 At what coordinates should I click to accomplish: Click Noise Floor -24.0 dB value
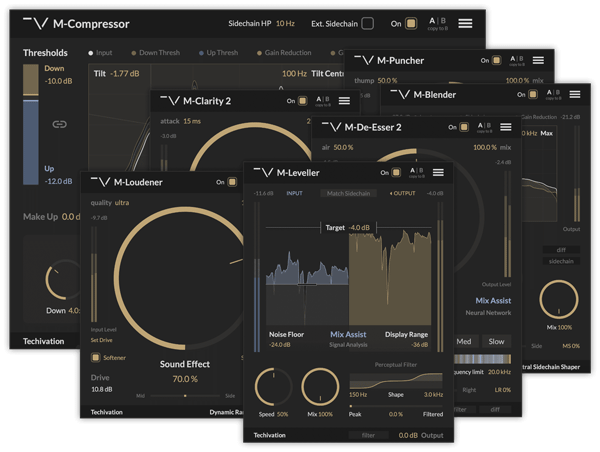click(x=280, y=344)
